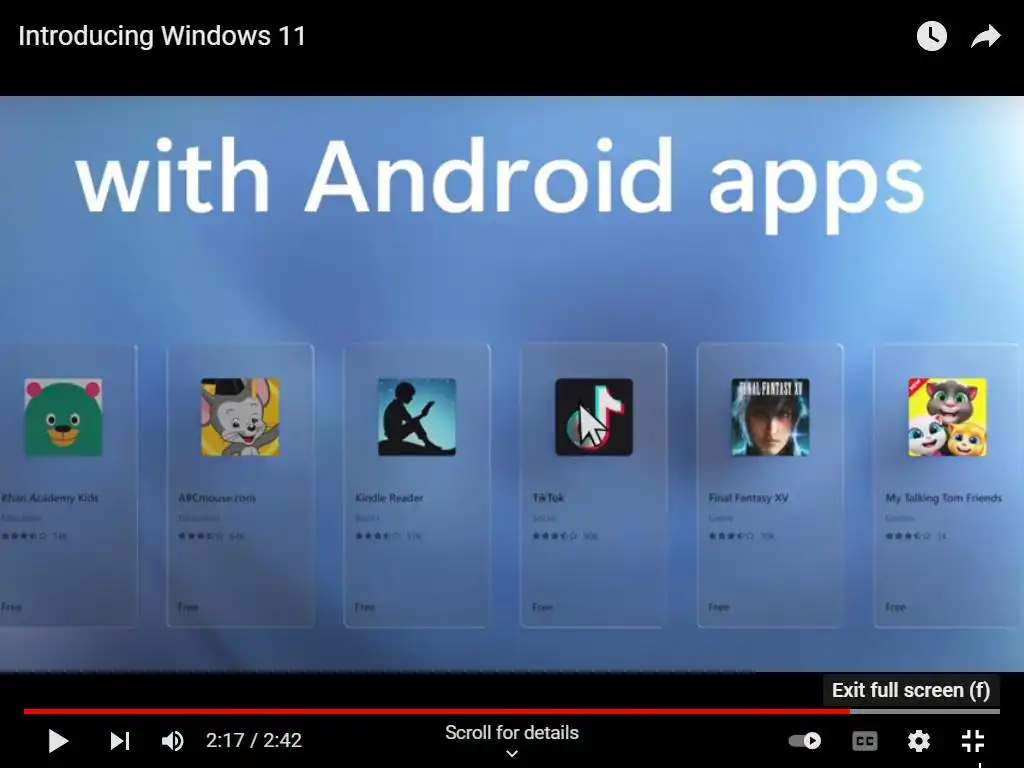This screenshot has height=768, width=1024.
Task: Click the video title Introducing Windows 11
Action: pos(162,36)
